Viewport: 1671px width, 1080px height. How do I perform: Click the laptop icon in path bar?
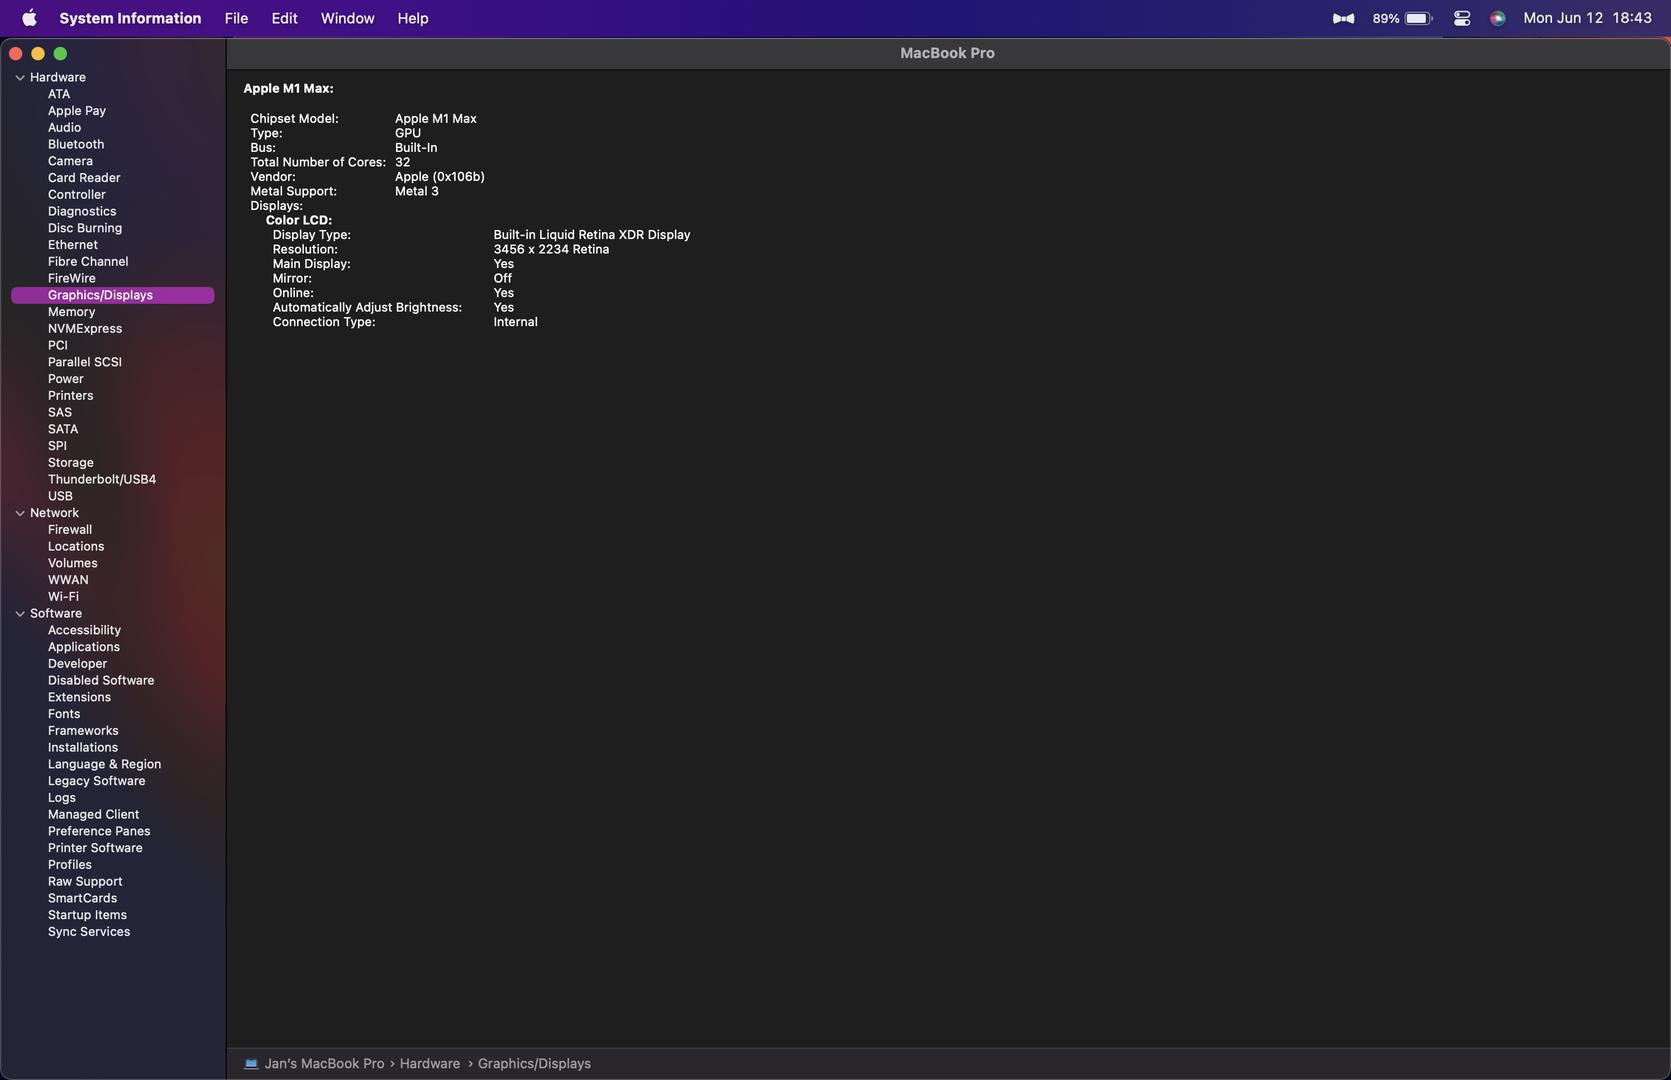pos(251,1064)
